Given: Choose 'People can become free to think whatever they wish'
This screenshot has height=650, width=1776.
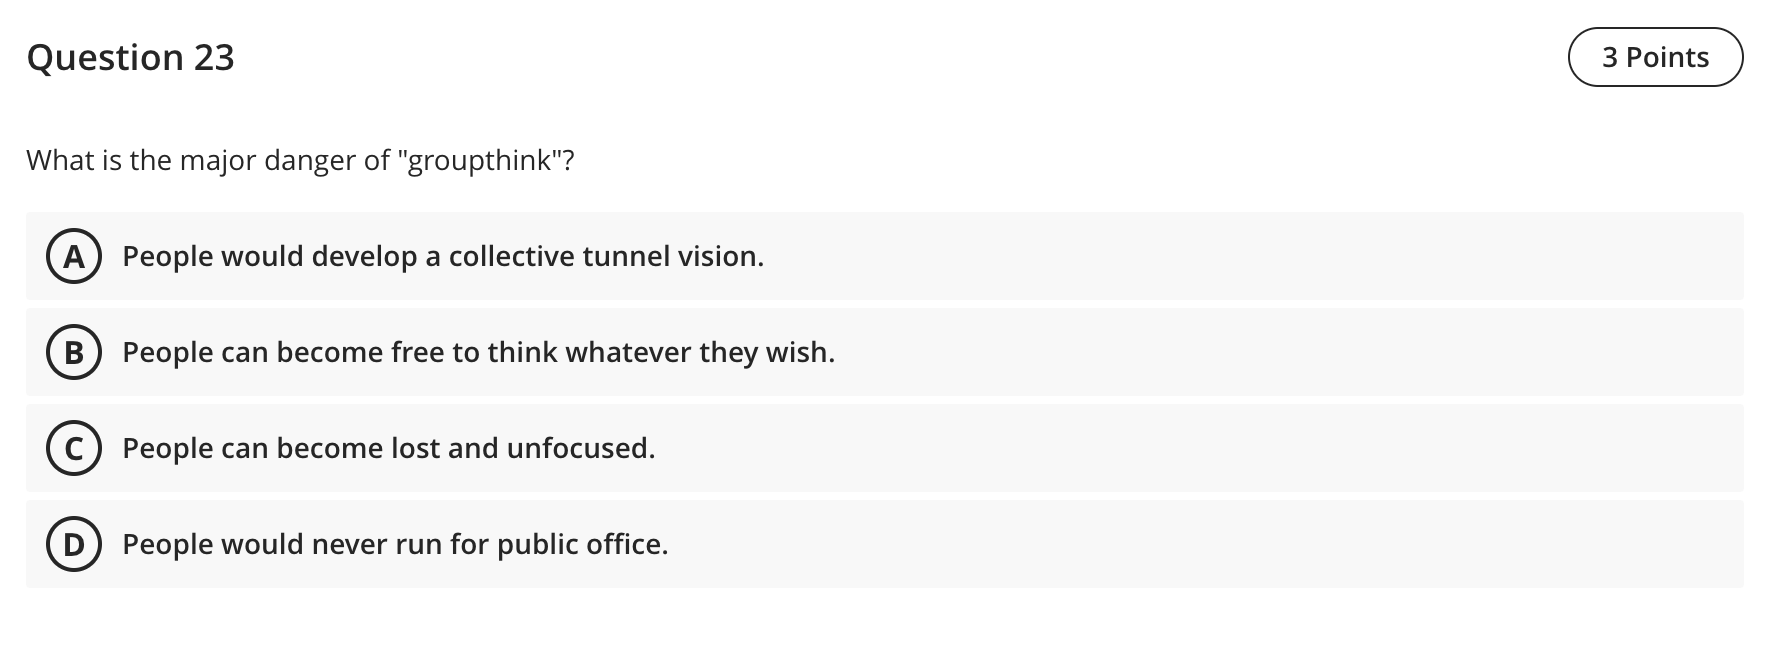Looking at the screenshot, I should 478,352.
